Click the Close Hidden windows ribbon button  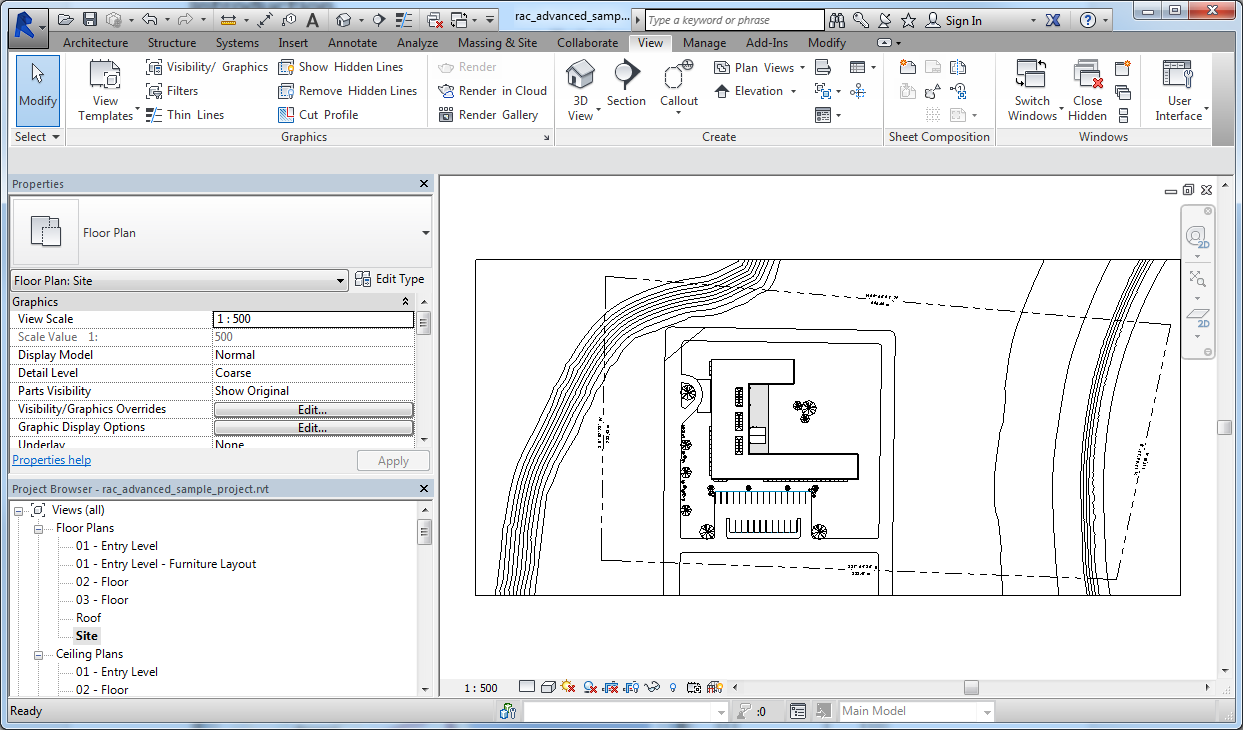click(x=1087, y=90)
